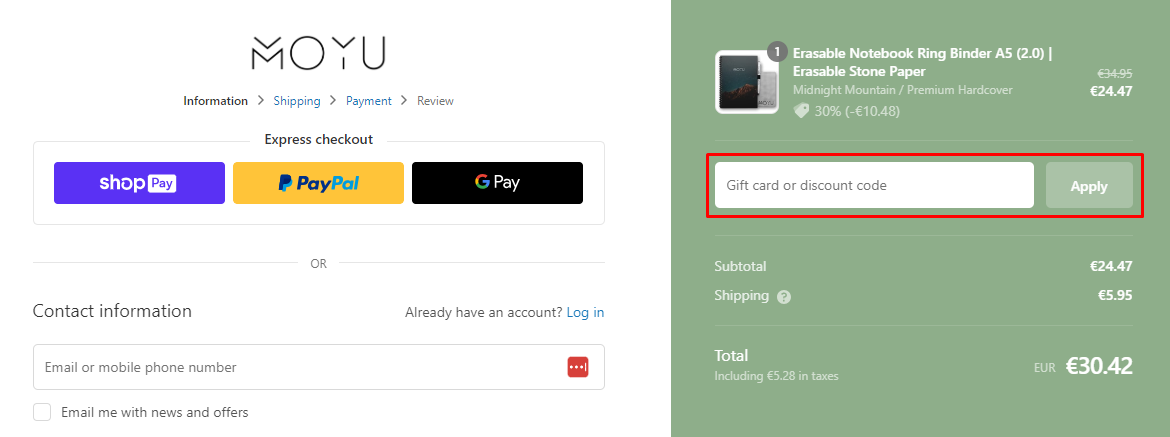Click the discount tag icon beside 30%
The height and width of the screenshot is (437, 1170).
coord(801,111)
